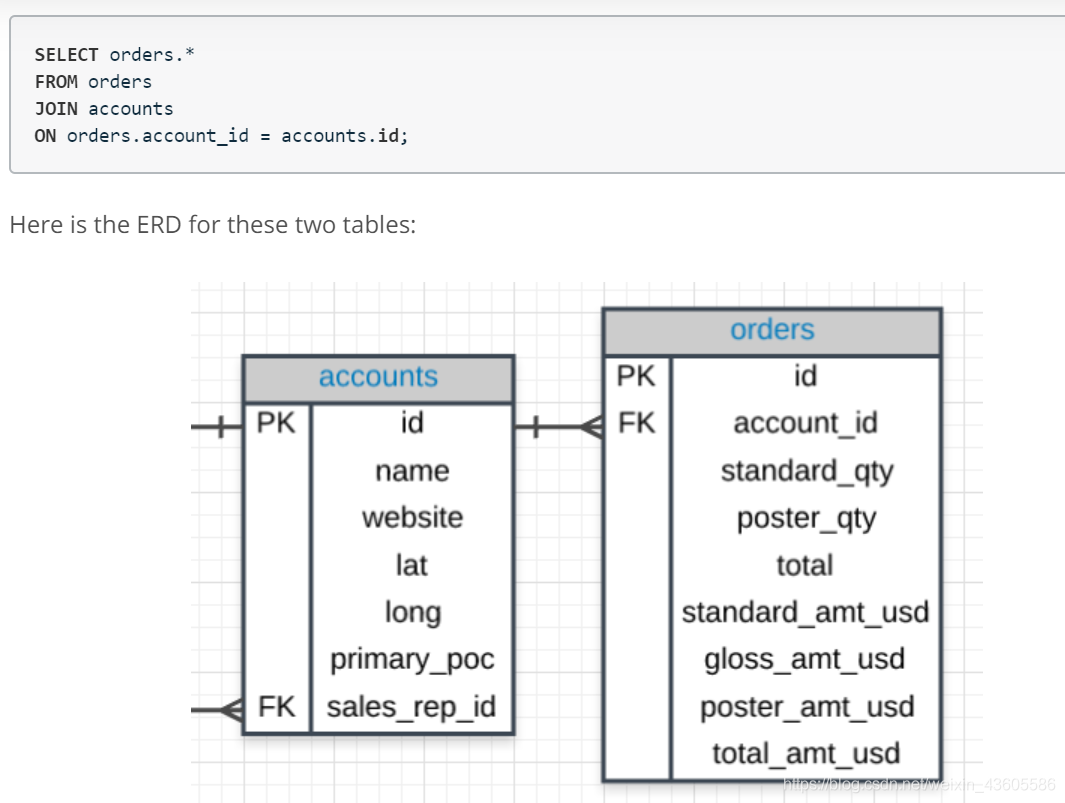Select the standard_qty field in orders
This screenshot has height=803, width=1065.
[x=806, y=471]
